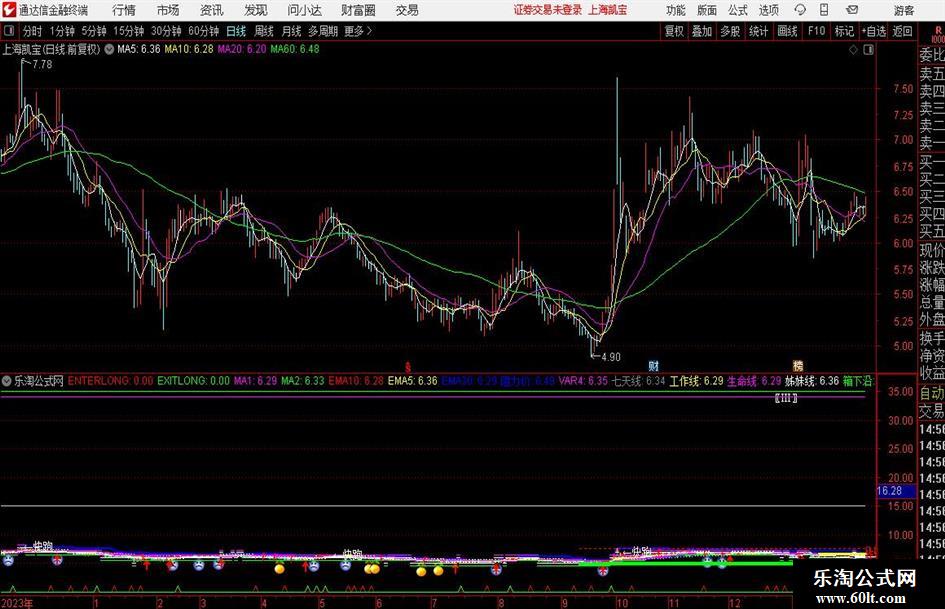Click the 叠加 overlay button

pos(702,31)
